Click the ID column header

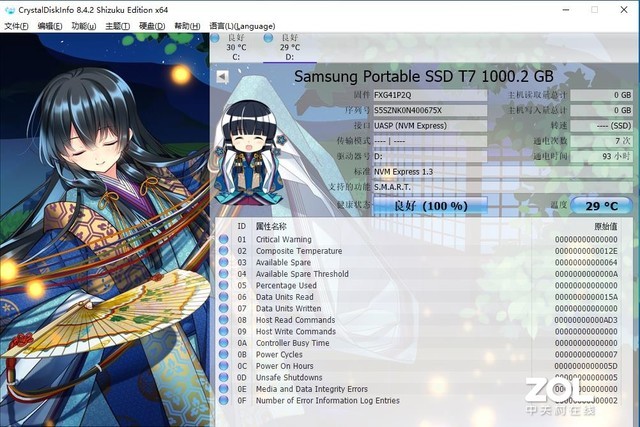point(242,226)
